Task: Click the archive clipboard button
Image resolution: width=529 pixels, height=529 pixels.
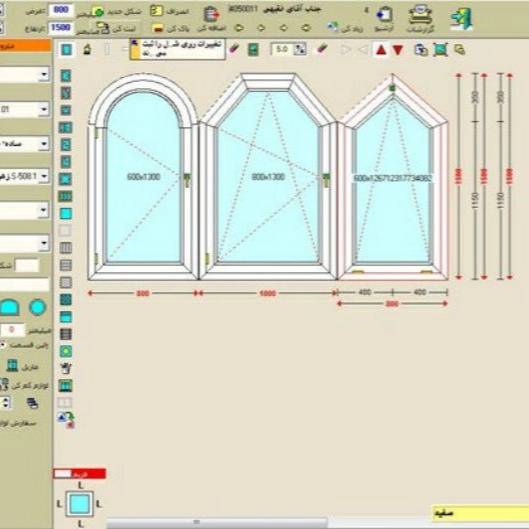Action: (384, 15)
